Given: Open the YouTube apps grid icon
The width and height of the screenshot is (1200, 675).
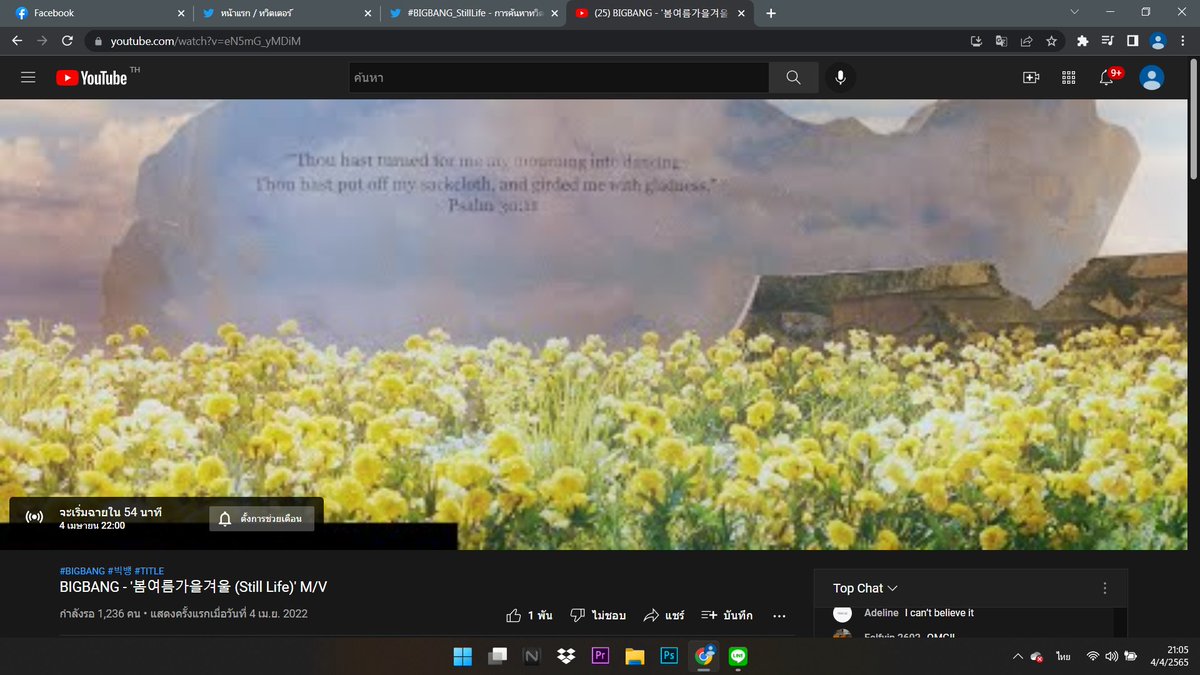Looking at the screenshot, I should point(1068,77).
